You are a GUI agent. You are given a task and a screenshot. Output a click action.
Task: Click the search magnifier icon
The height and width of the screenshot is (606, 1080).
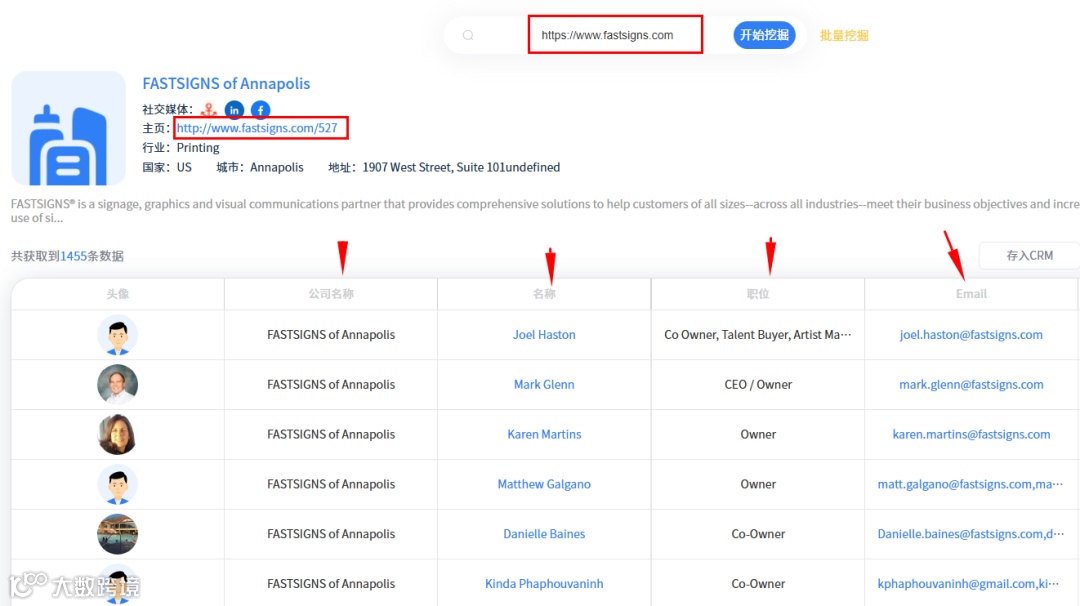pyautogui.click(x=468, y=35)
